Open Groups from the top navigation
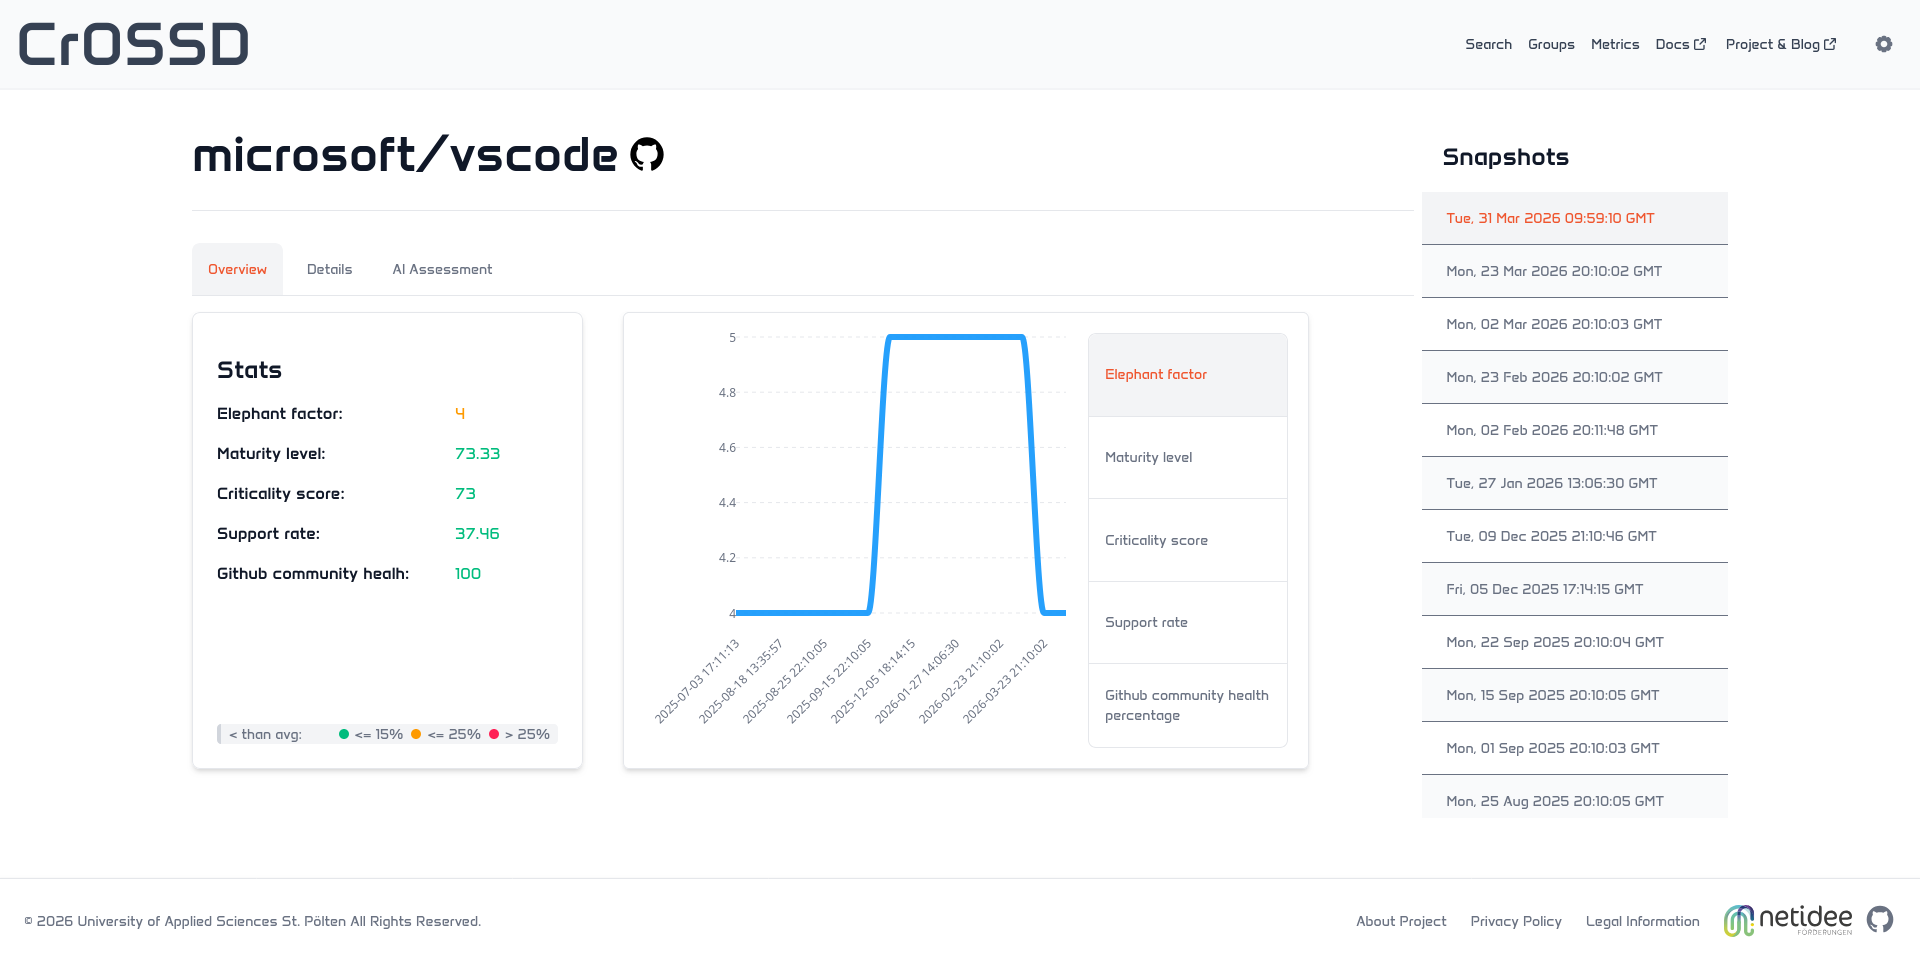 pos(1551,44)
